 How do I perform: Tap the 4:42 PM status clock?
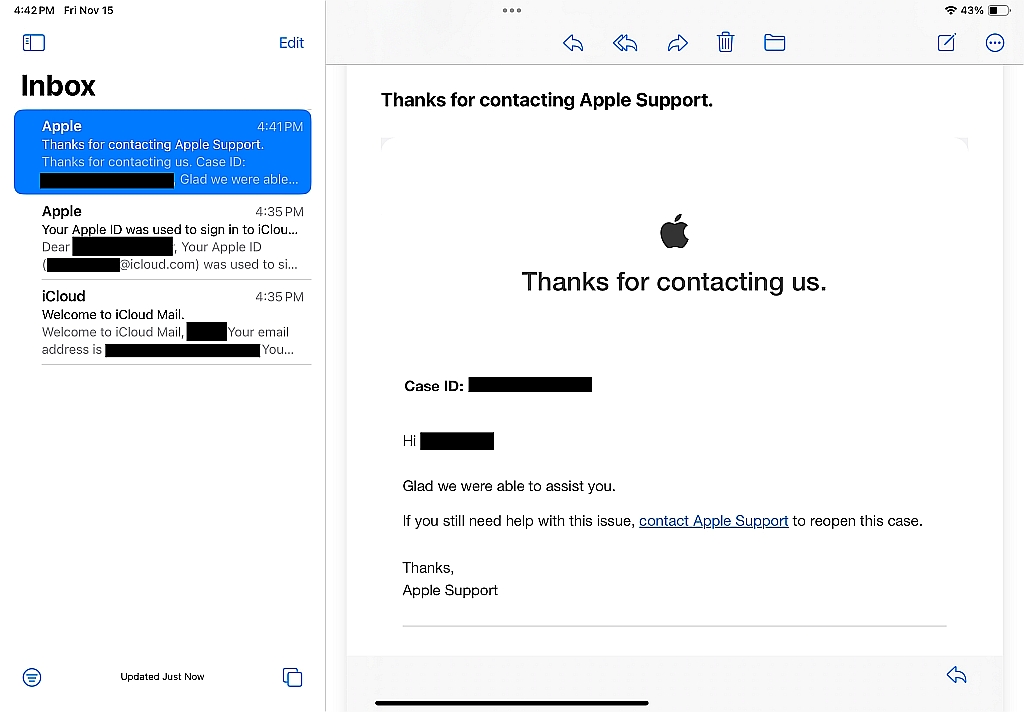point(34,10)
